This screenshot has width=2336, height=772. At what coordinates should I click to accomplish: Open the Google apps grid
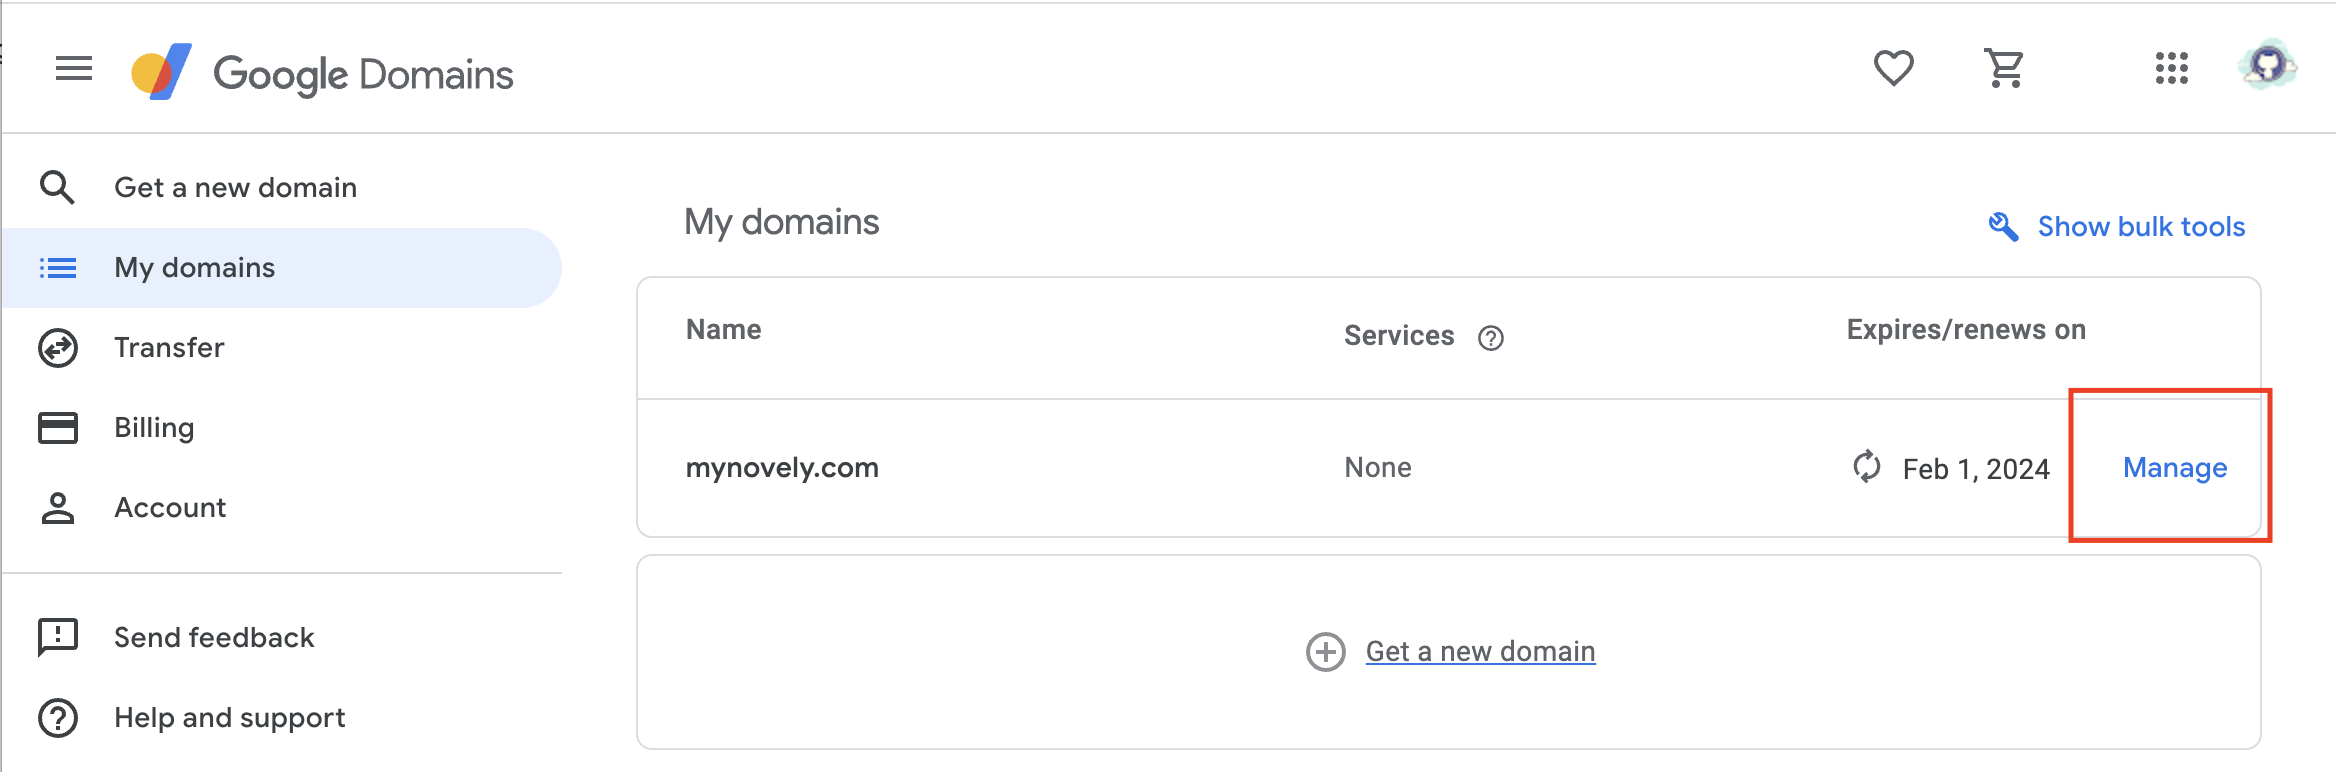(2171, 69)
